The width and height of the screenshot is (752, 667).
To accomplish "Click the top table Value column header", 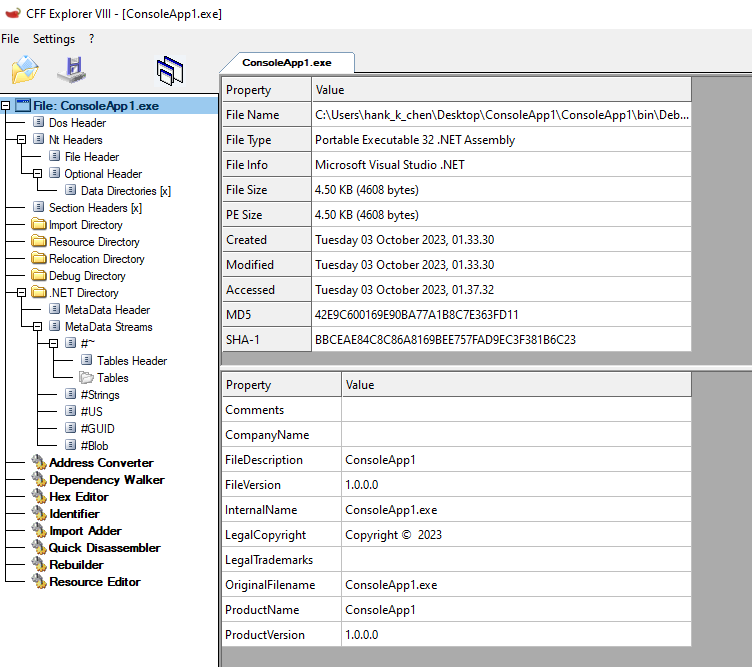I will [502, 90].
